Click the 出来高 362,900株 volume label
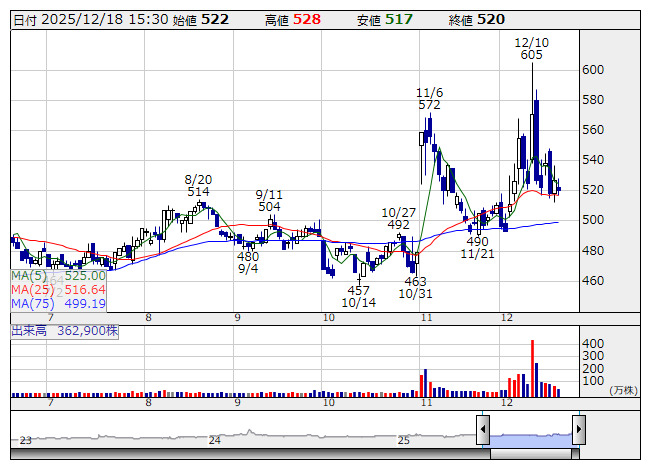653x470 pixels. [x=65, y=331]
